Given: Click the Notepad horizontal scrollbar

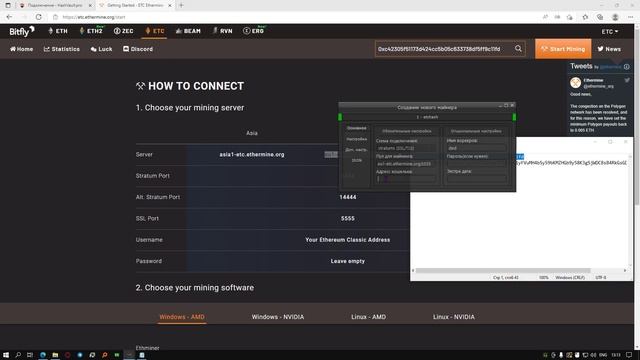Looking at the screenshot, I should click(502, 271).
